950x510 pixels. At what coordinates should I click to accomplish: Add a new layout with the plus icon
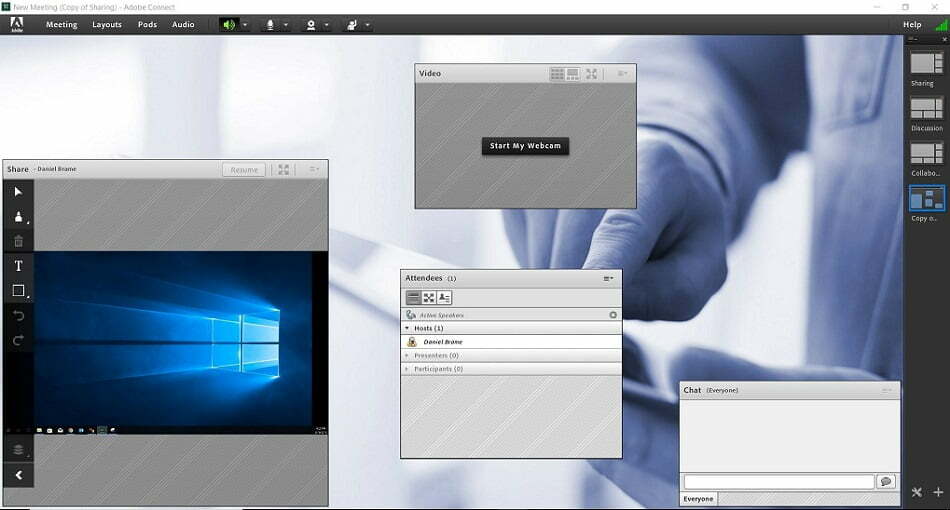click(x=938, y=492)
